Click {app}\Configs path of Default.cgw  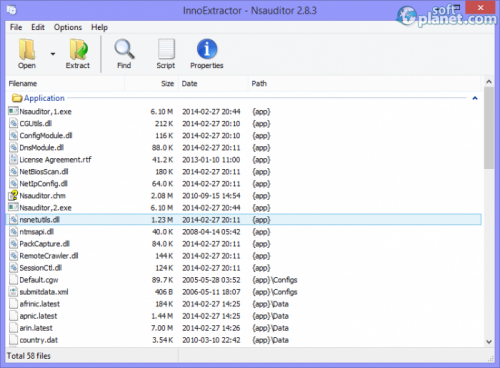tap(275, 280)
